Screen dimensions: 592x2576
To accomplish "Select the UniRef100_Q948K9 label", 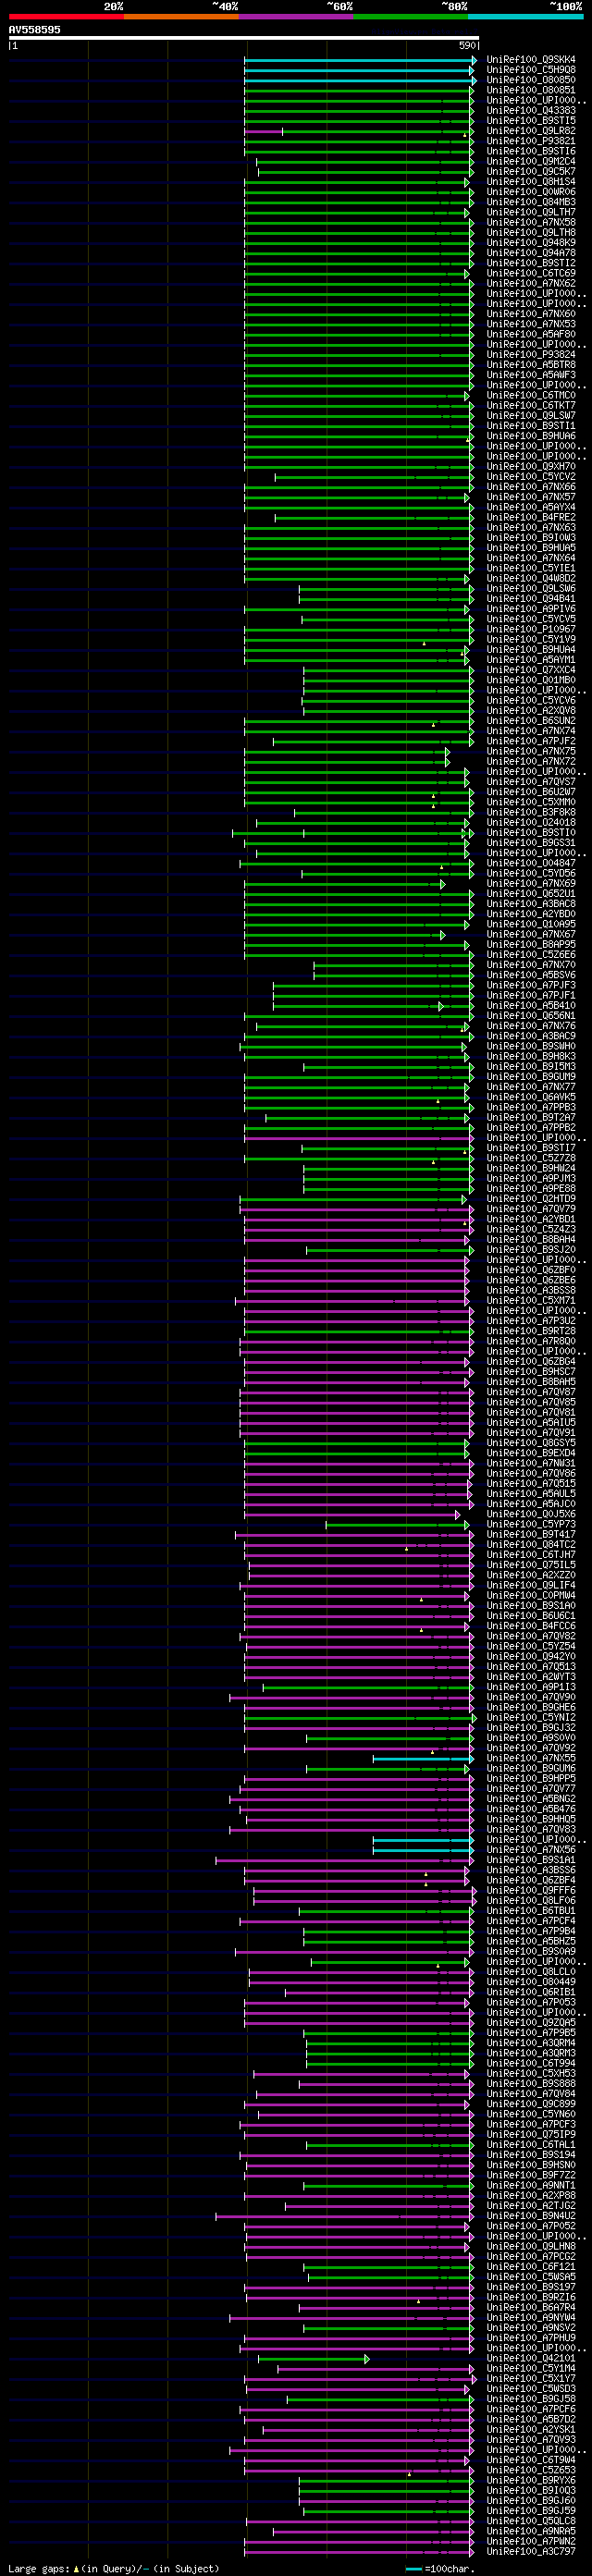I will pyautogui.click(x=531, y=243).
